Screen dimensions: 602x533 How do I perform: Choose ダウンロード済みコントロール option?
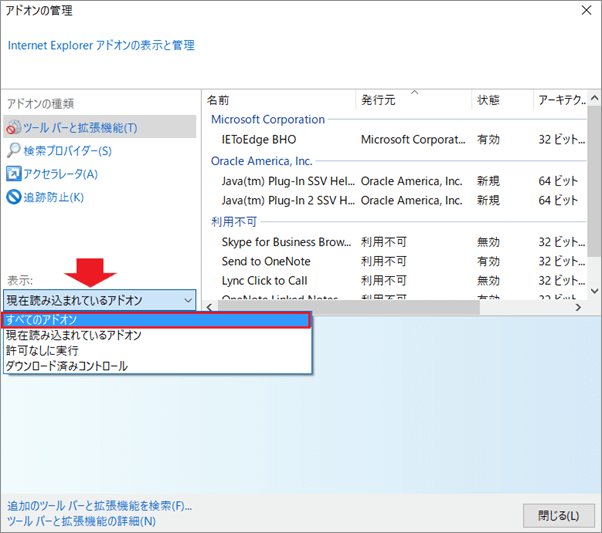pyautogui.click(x=157, y=366)
